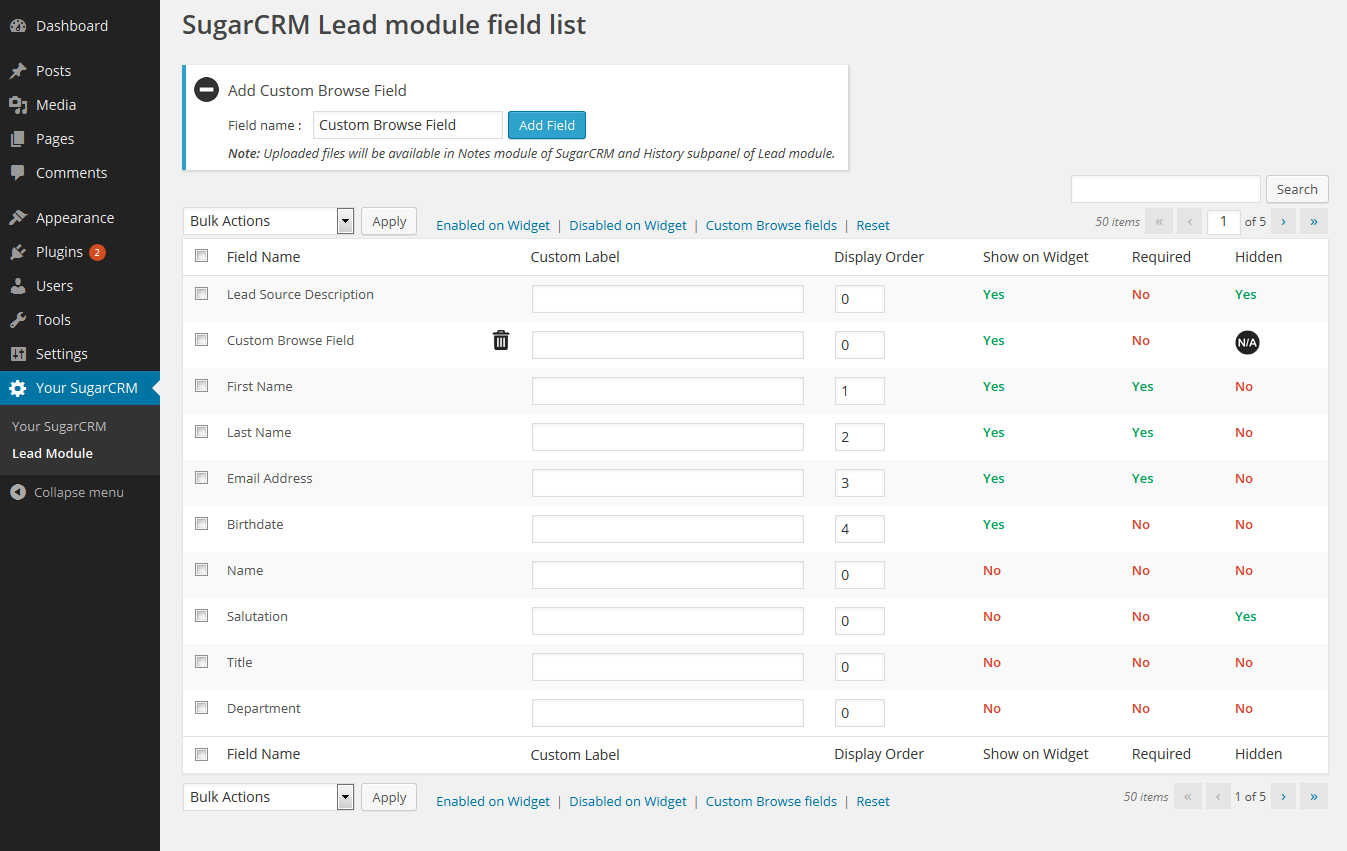Viewport: 1347px width, 851px height.
Task: Open the Dashboard from the sidebar icon
Action: 18,26
